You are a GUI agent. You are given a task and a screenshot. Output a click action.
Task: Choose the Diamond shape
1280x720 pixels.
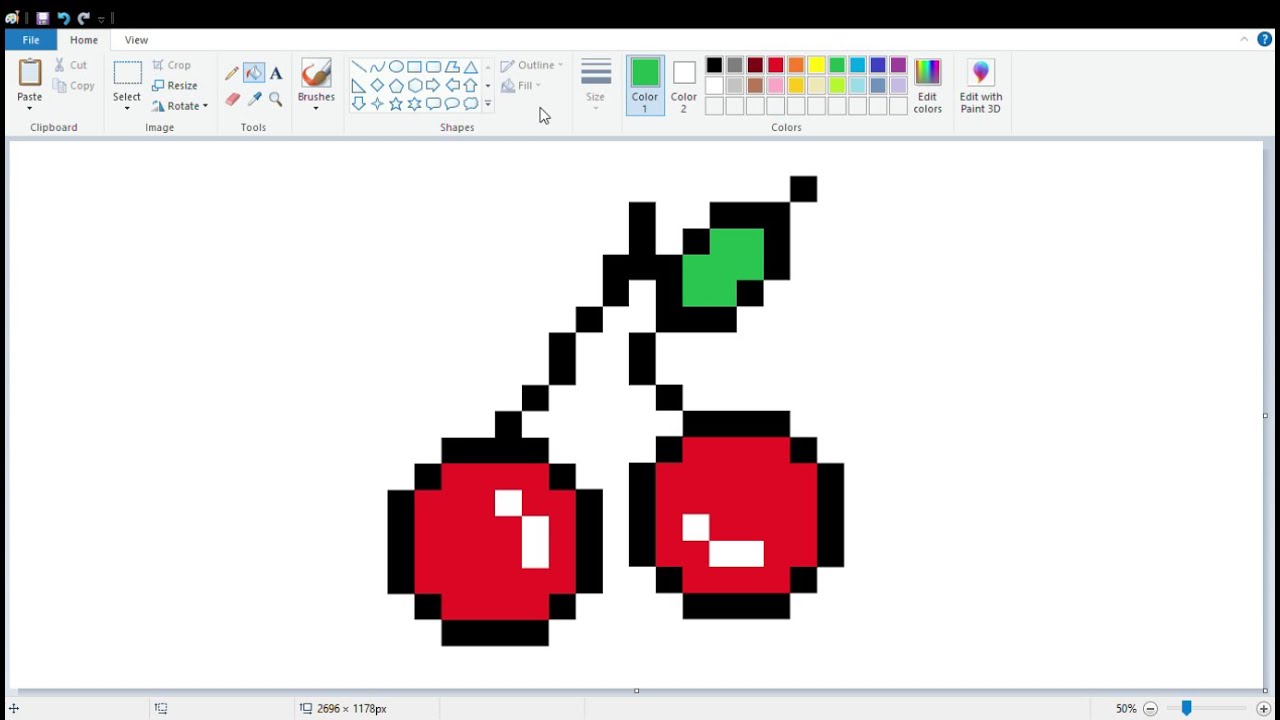tap(377, 85)
